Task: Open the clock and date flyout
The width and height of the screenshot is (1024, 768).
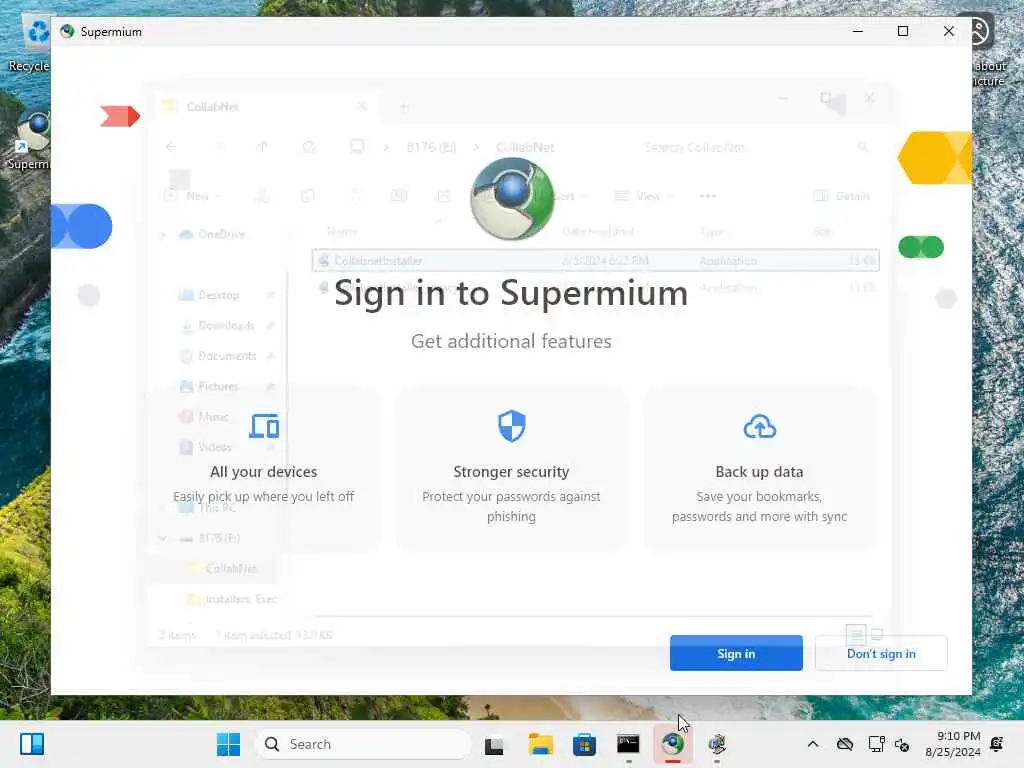Action: pos(953,744)
